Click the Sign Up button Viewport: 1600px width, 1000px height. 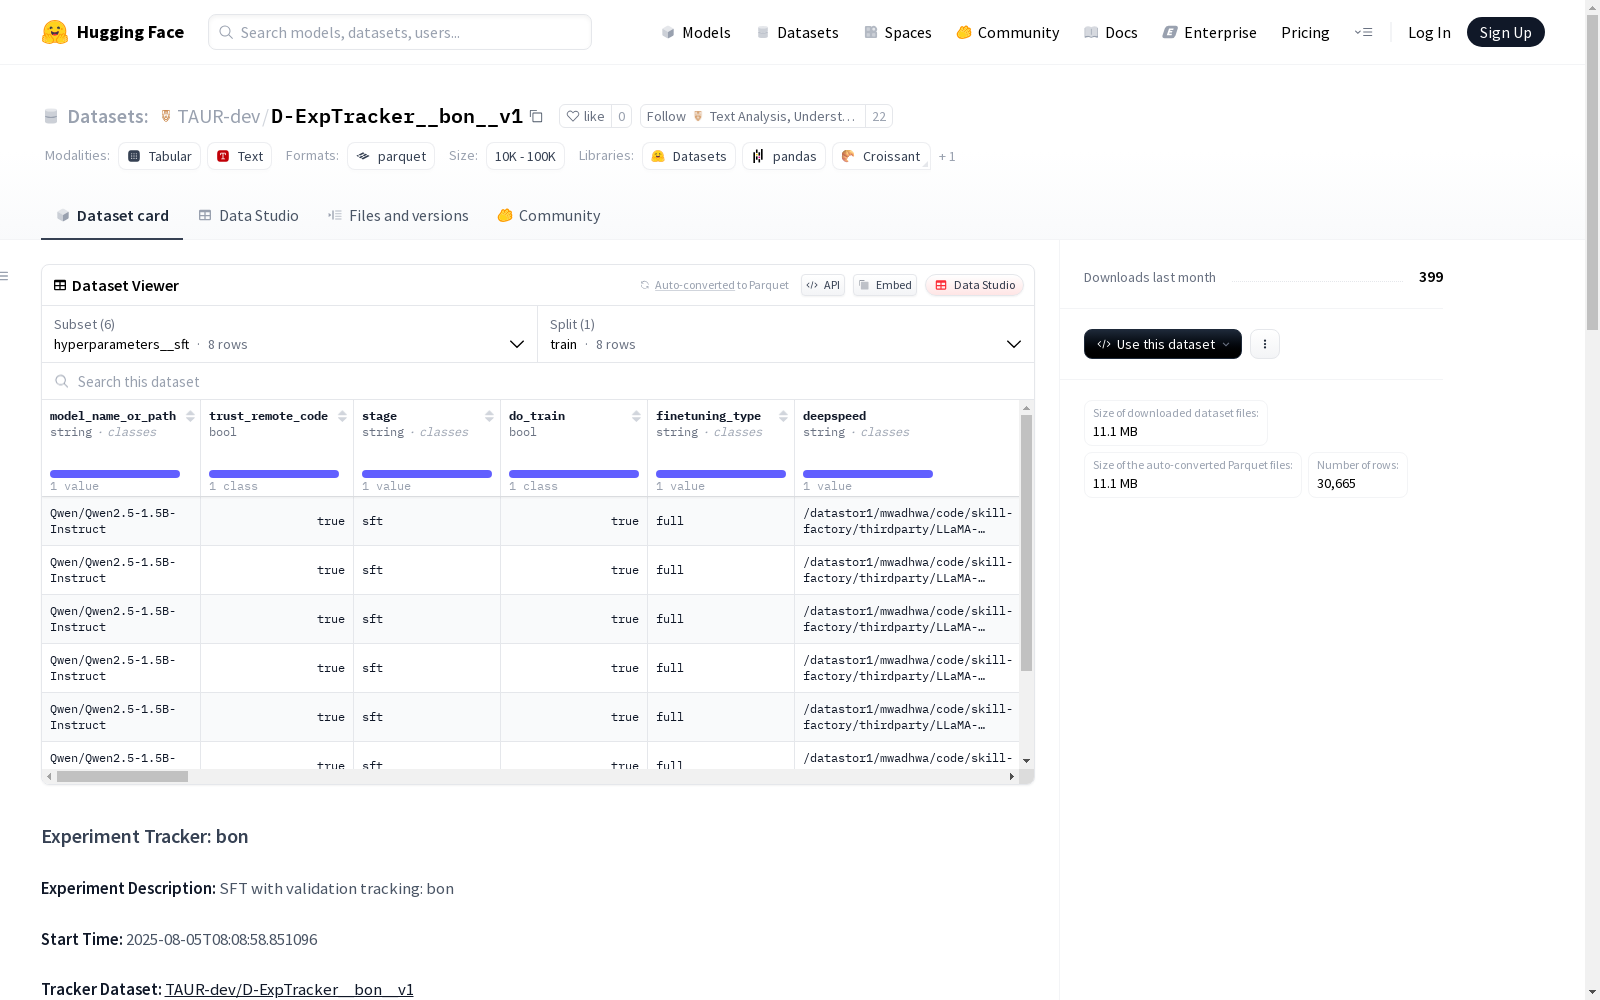point(1506,32)
